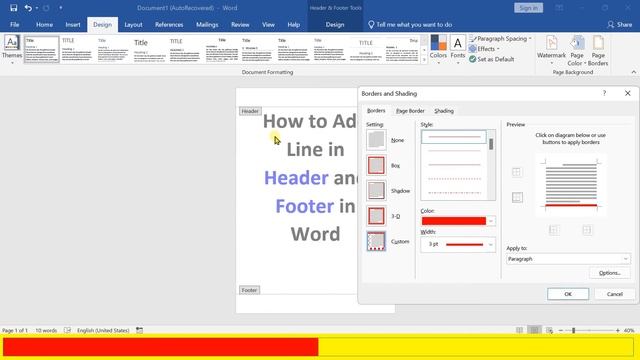The width and height of the screenshot is (640, 360).
Task: Click OK in Borders and Shading dialog
Action: (568, 294)
